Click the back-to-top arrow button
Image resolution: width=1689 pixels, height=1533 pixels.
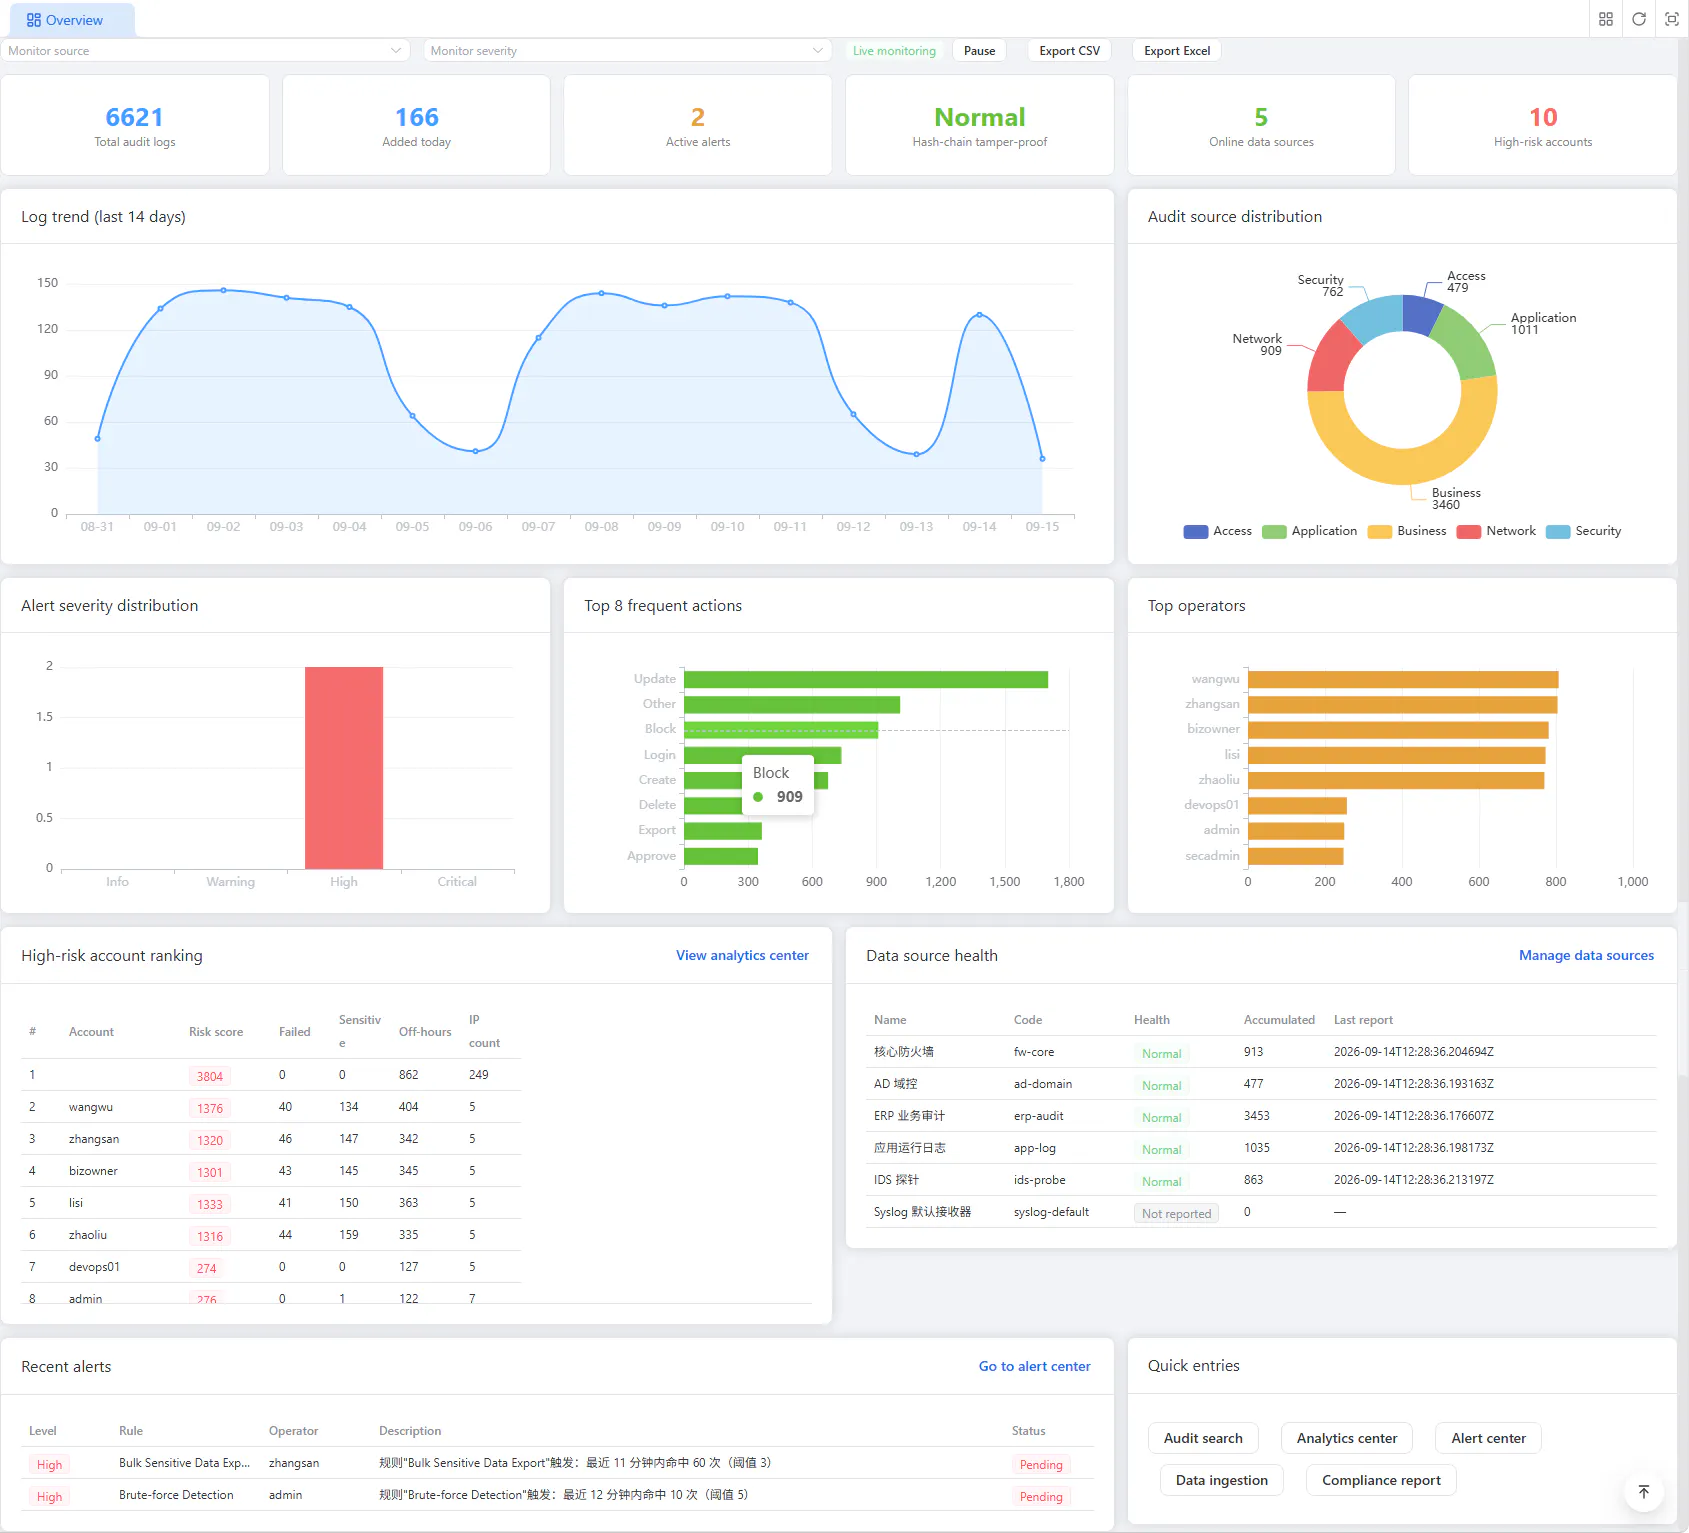tap(1644, 1492)
